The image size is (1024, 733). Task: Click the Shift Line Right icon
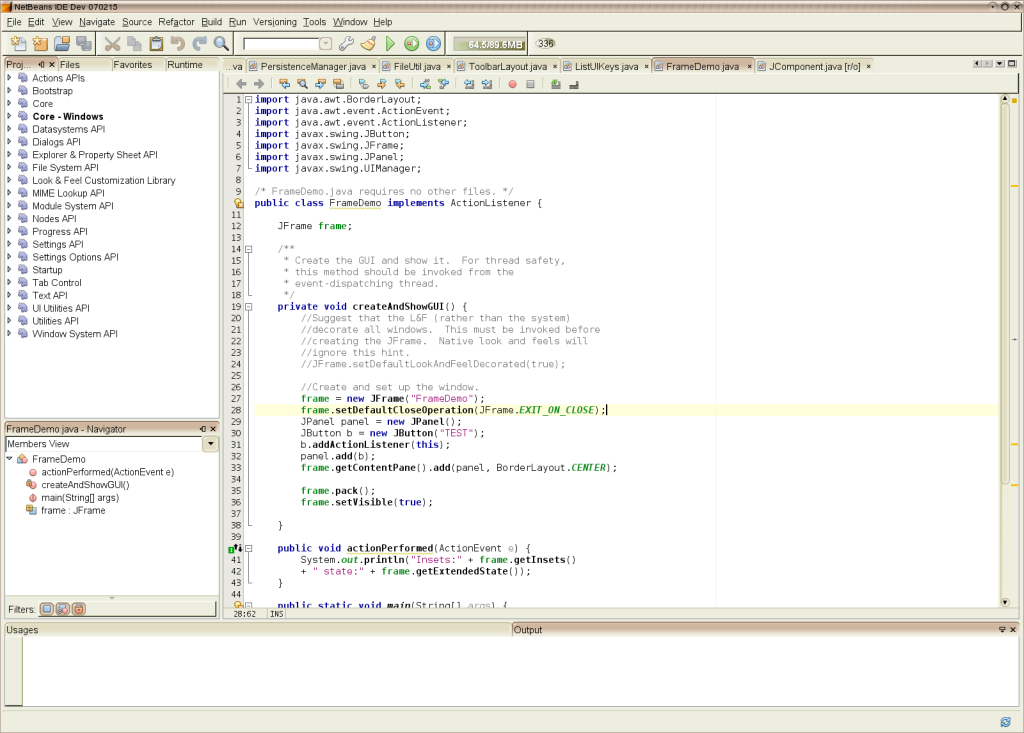tap(487, 84)
